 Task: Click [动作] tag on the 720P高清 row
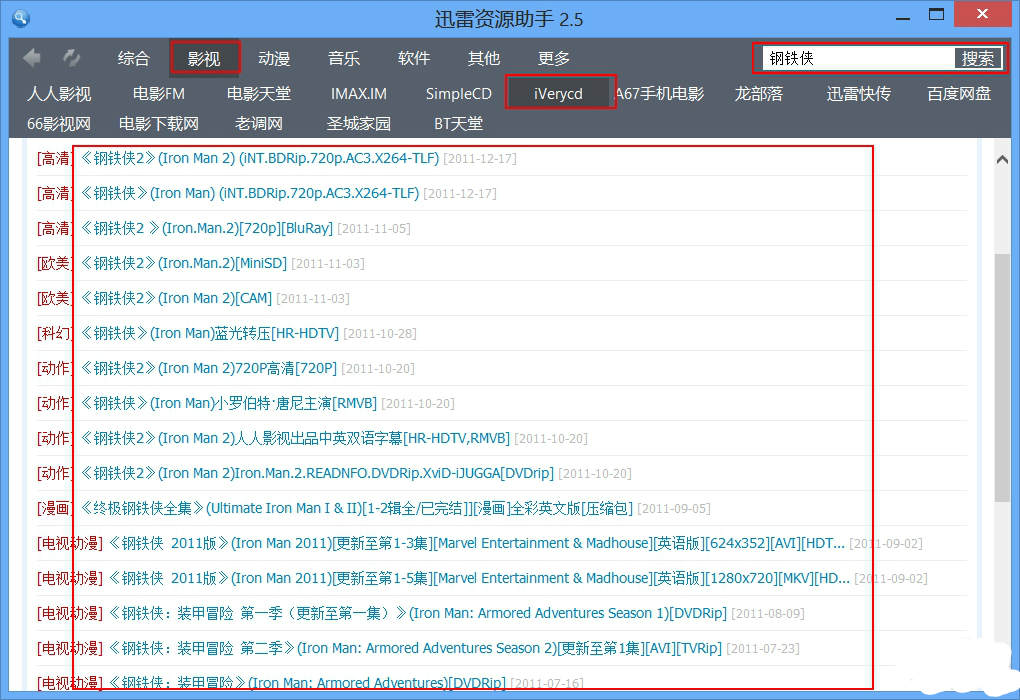[55, 369]
